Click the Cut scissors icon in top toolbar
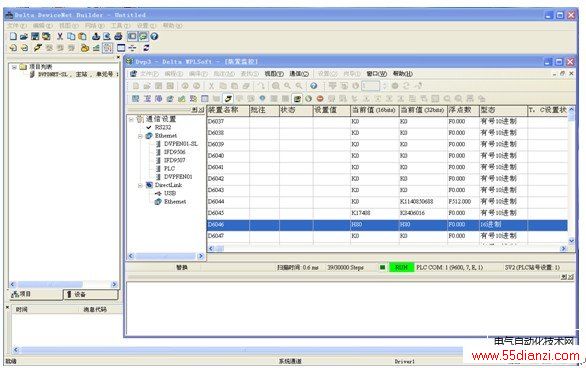 [60, 36]
